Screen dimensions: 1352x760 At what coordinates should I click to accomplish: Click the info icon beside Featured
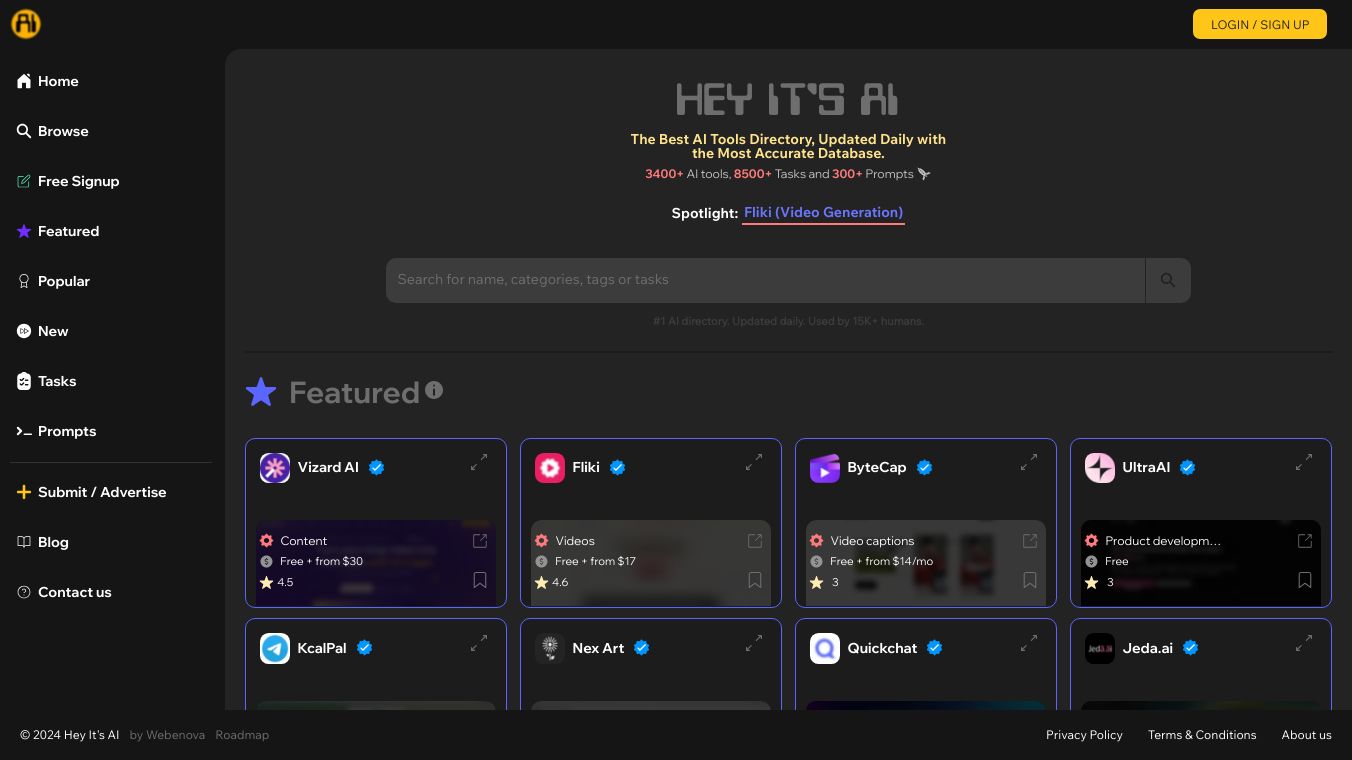(x=434, y=390)
